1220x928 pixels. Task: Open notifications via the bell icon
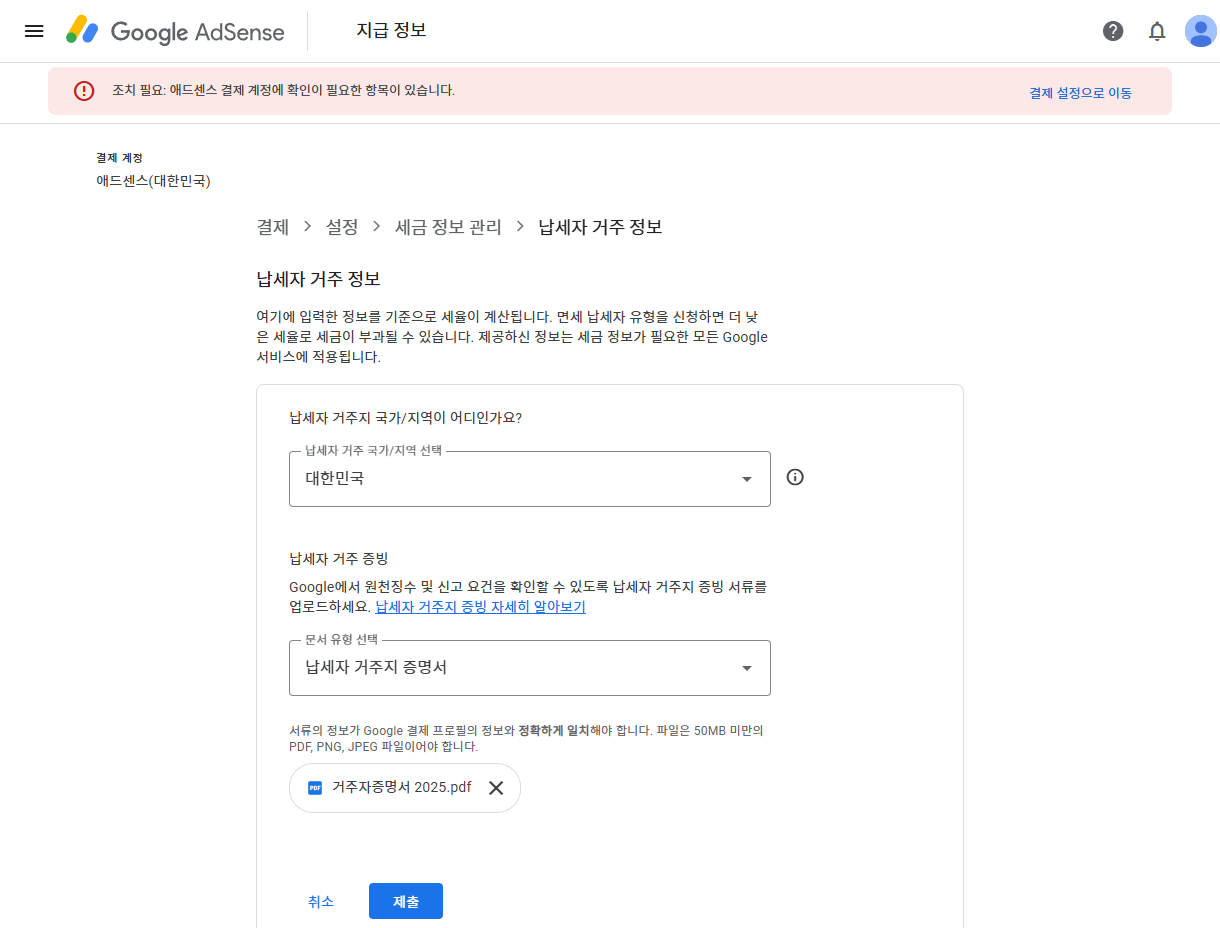[x=1157, y=31]
